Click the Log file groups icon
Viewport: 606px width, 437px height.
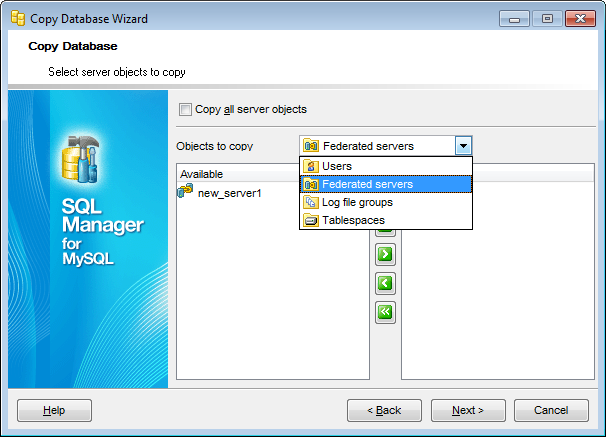pos(311,202)
